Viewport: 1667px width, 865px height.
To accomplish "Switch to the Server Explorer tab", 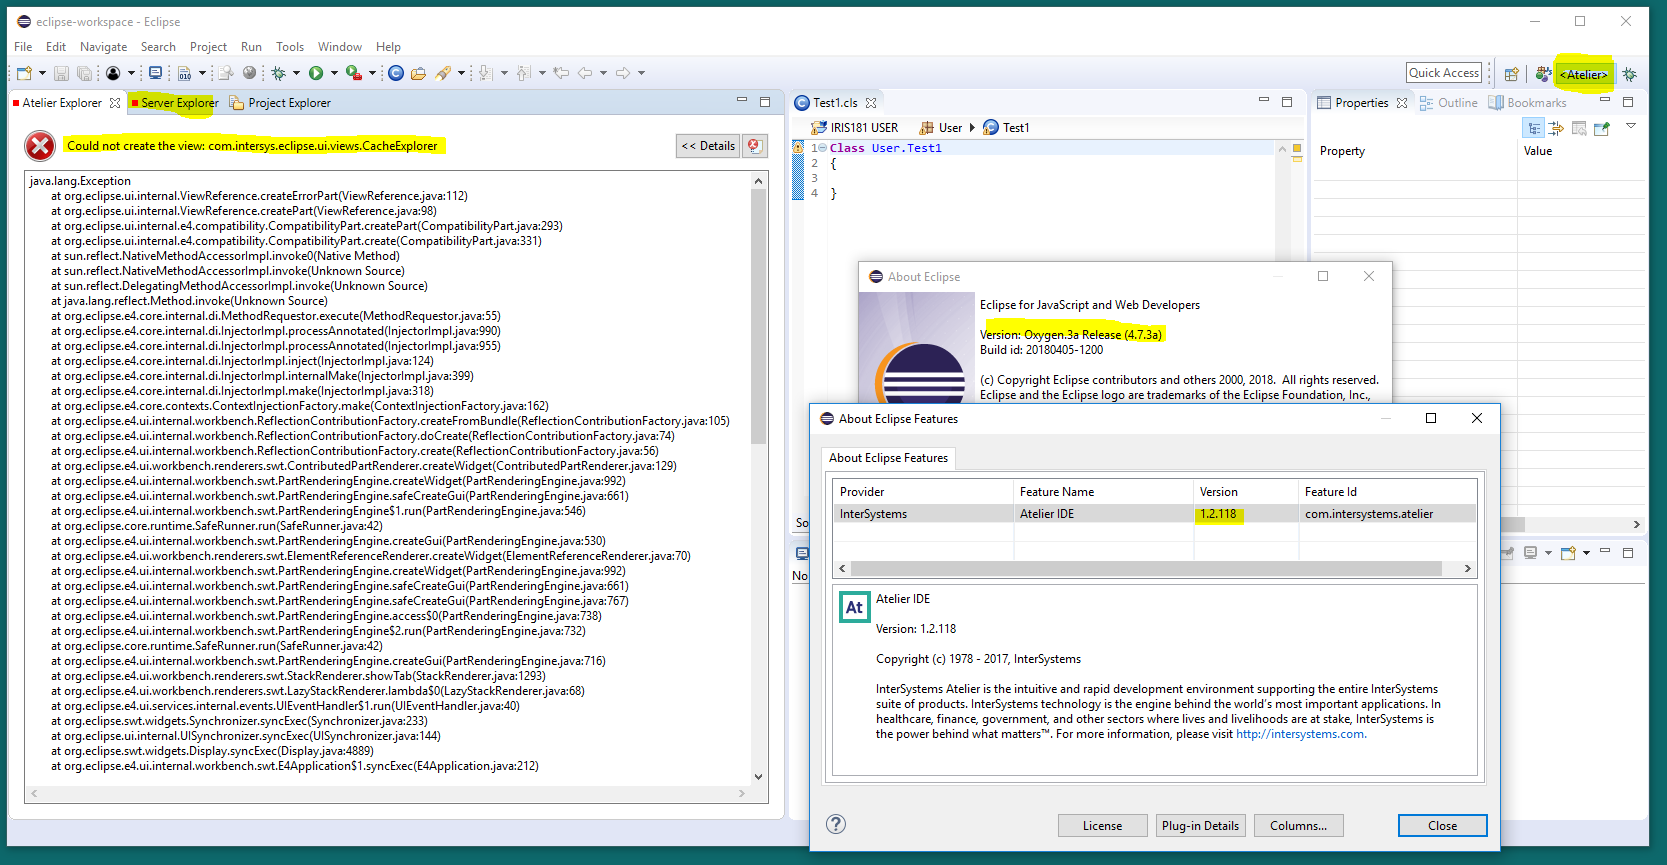I will click(x=174, y=103).
